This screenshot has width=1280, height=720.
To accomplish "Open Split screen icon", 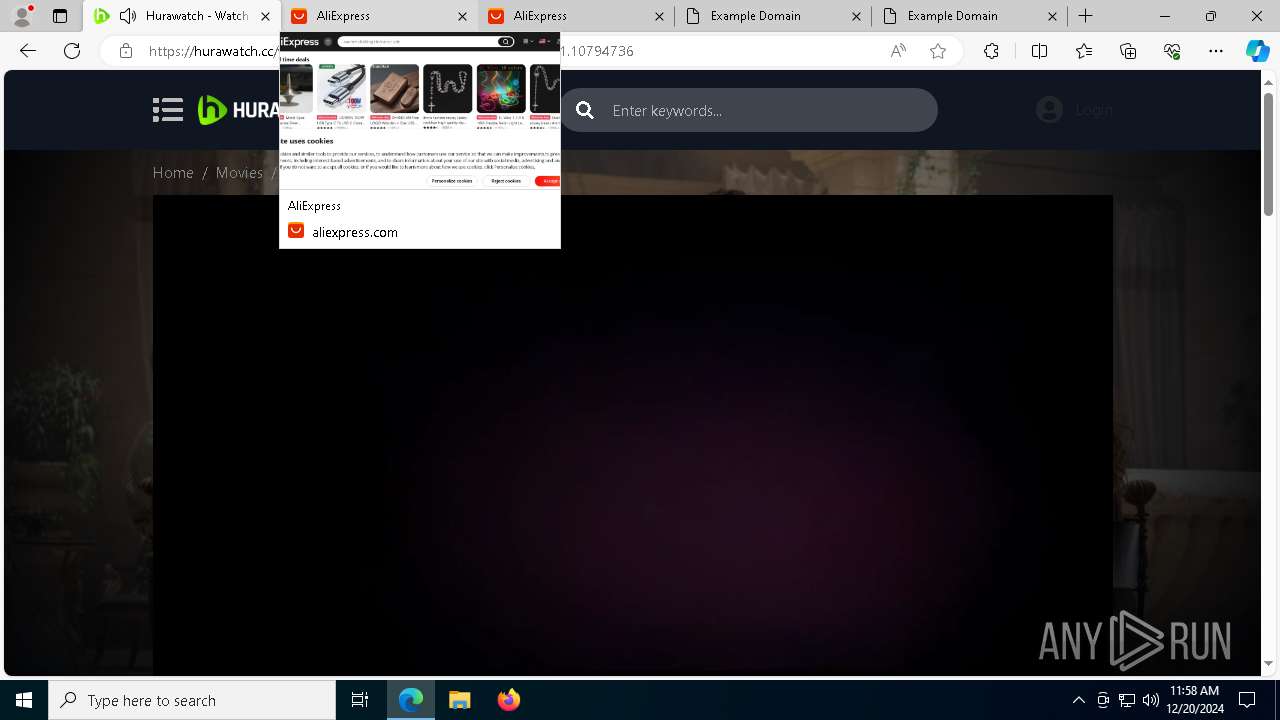I will tap(1039, 51).
